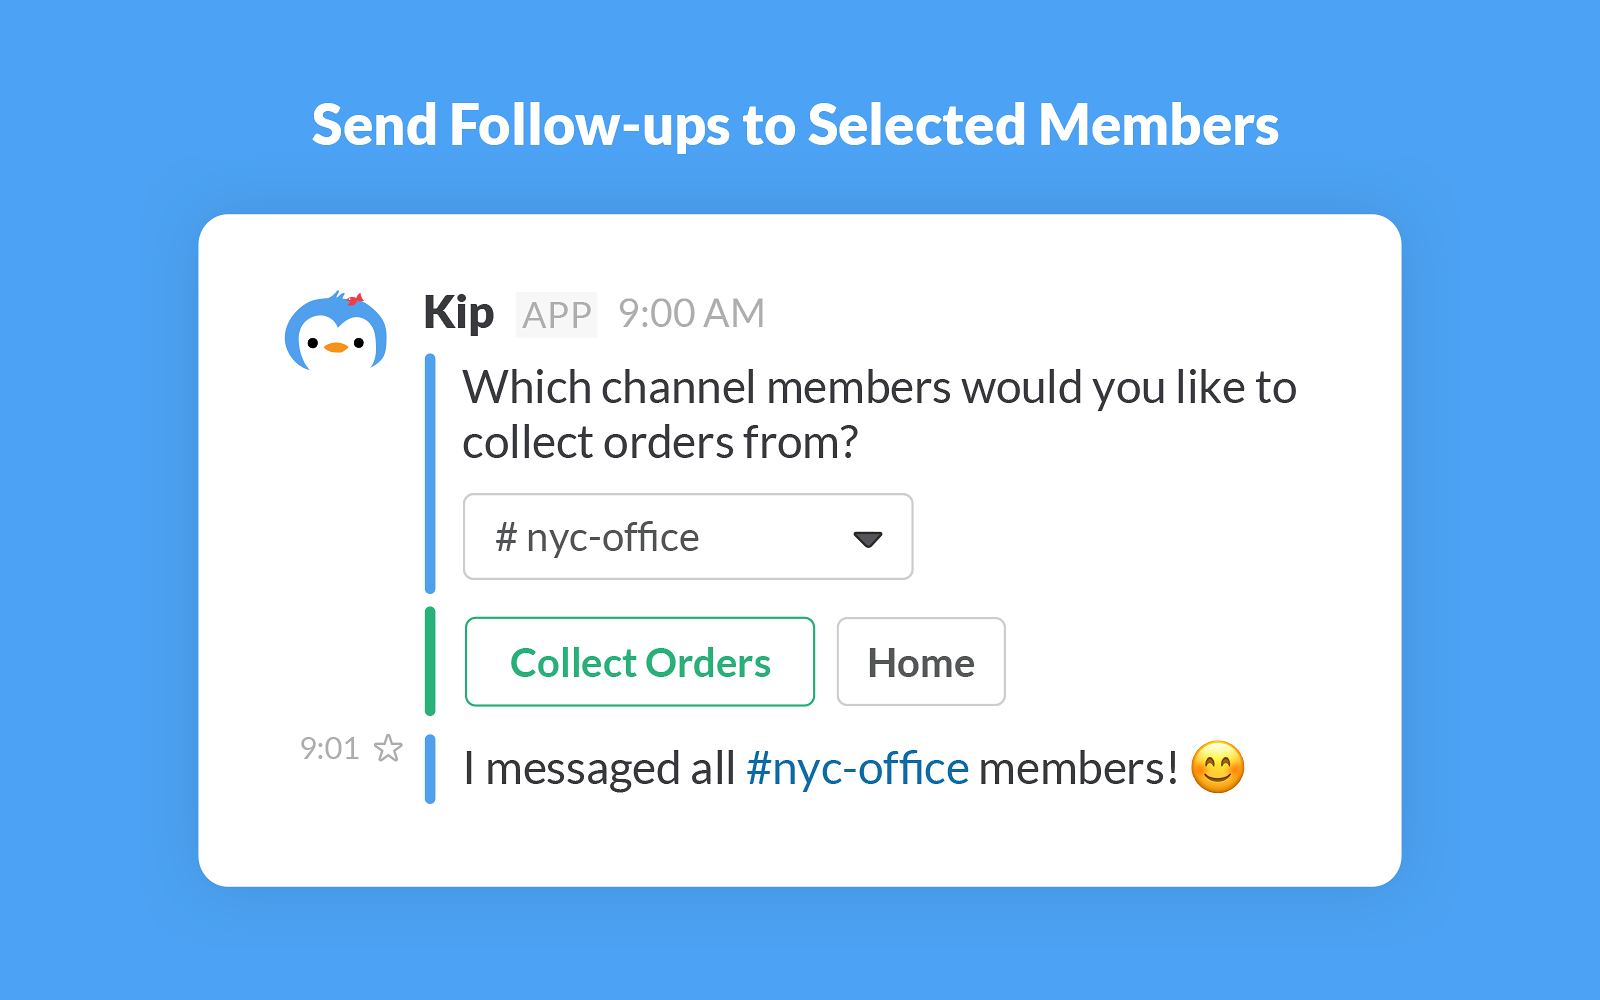
Task: Click the APP badge beside Kip
Action: tap(556, 315)
